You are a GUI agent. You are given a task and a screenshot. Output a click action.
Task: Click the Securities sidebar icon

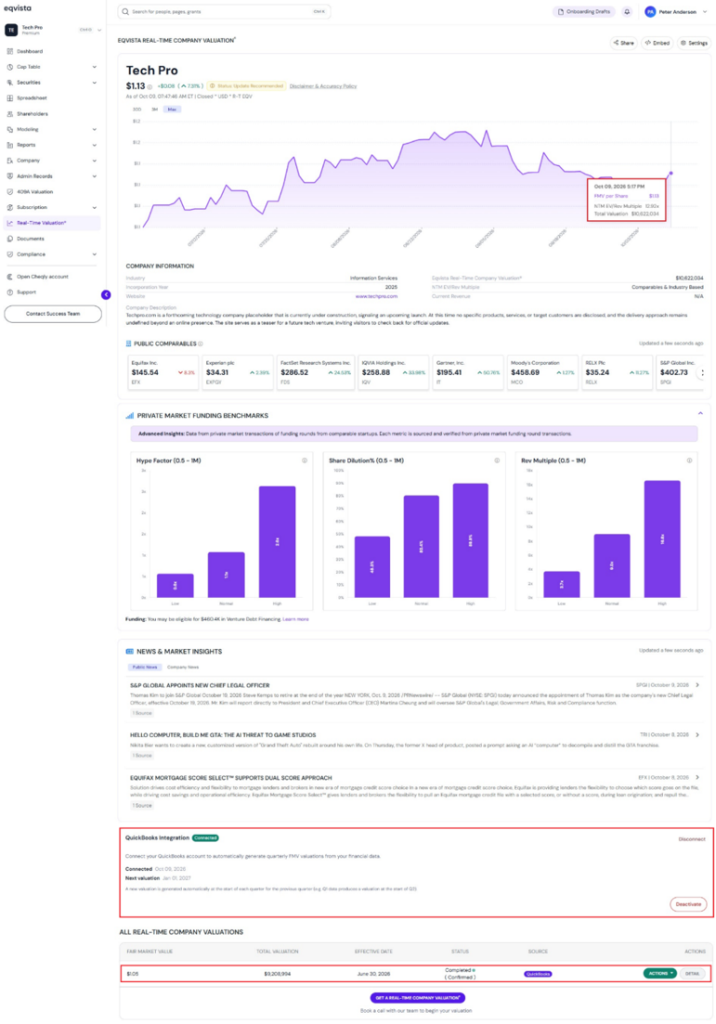point(10,82)
